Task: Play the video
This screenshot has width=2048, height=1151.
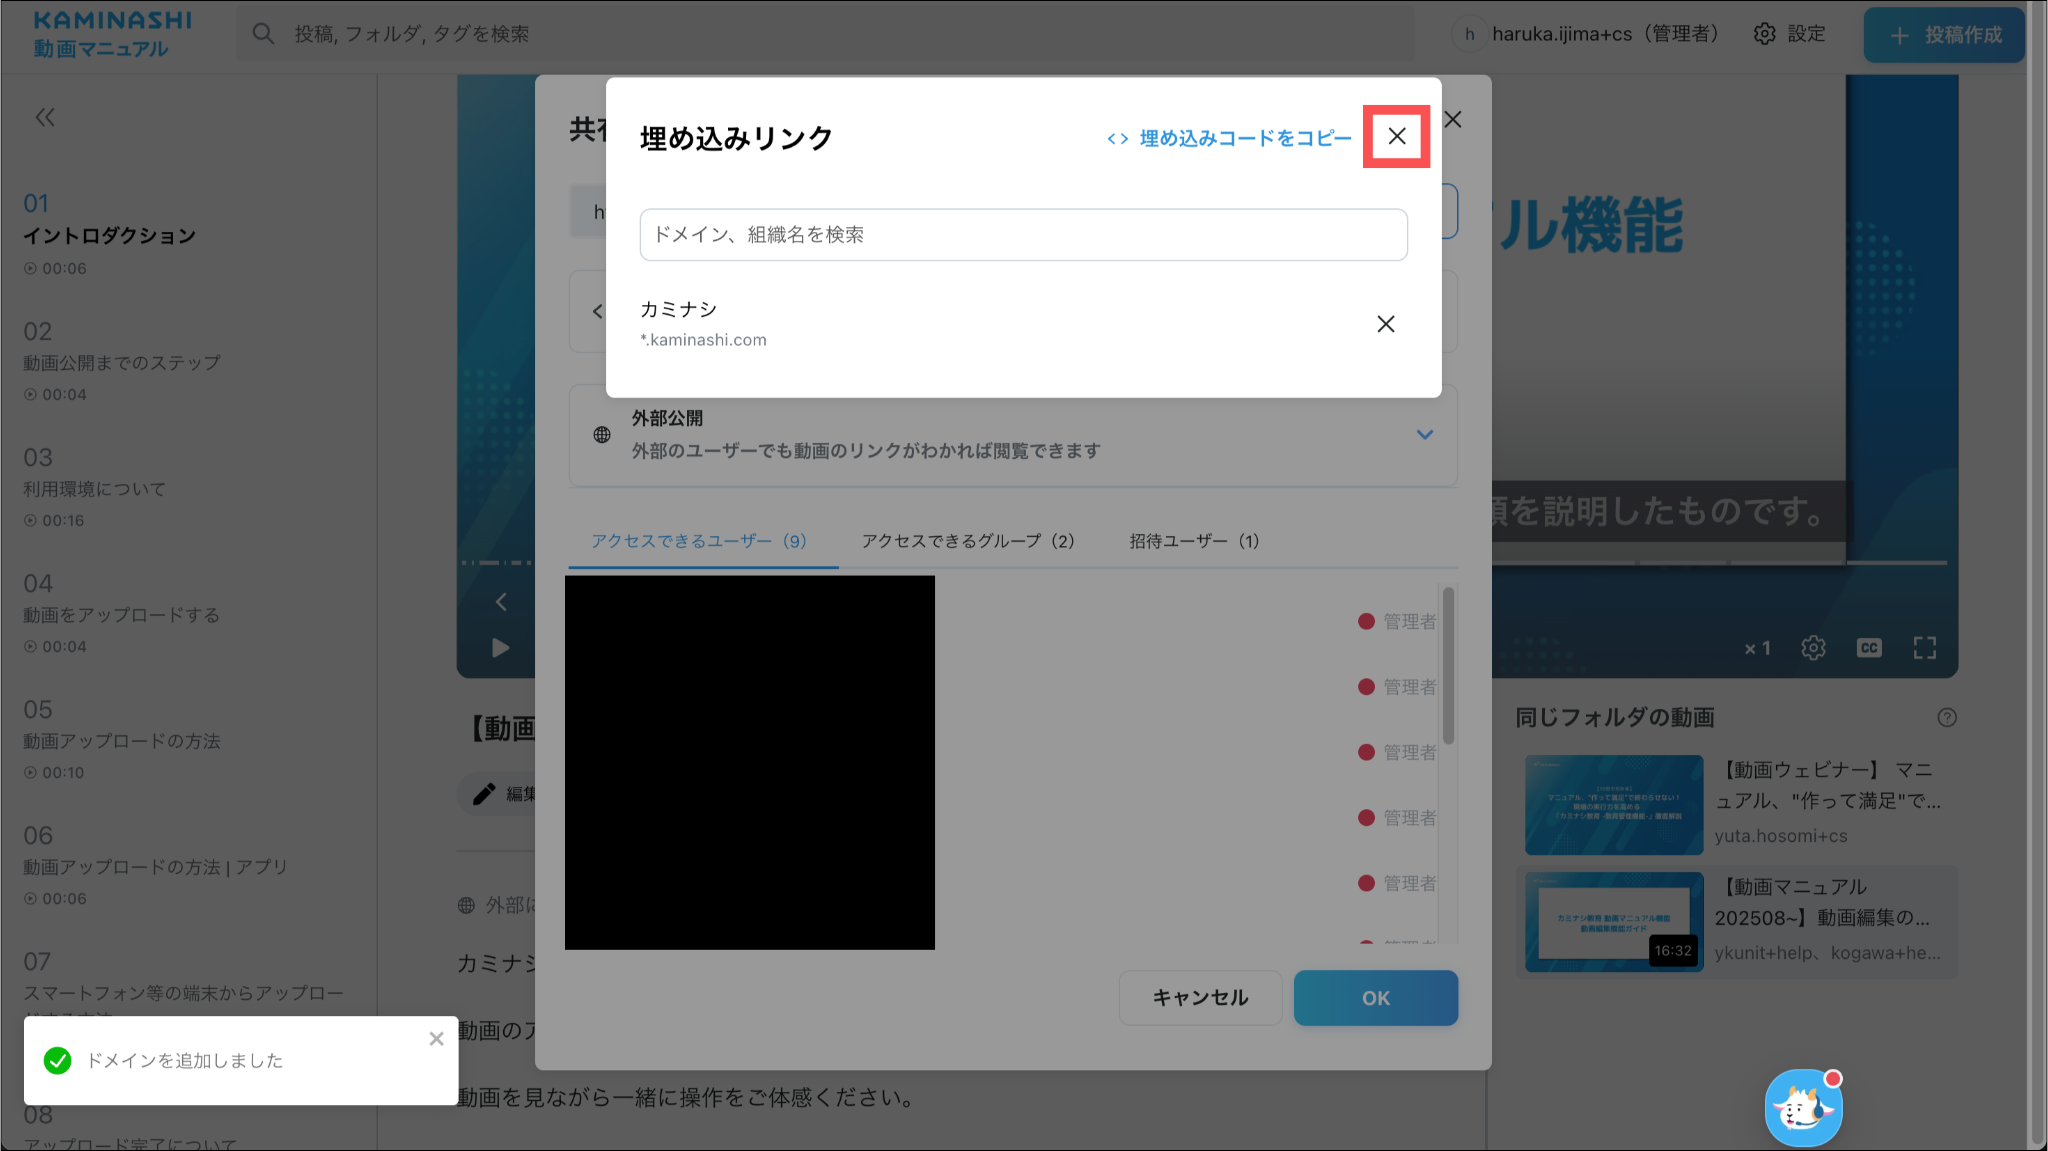Action: point(501,648)
